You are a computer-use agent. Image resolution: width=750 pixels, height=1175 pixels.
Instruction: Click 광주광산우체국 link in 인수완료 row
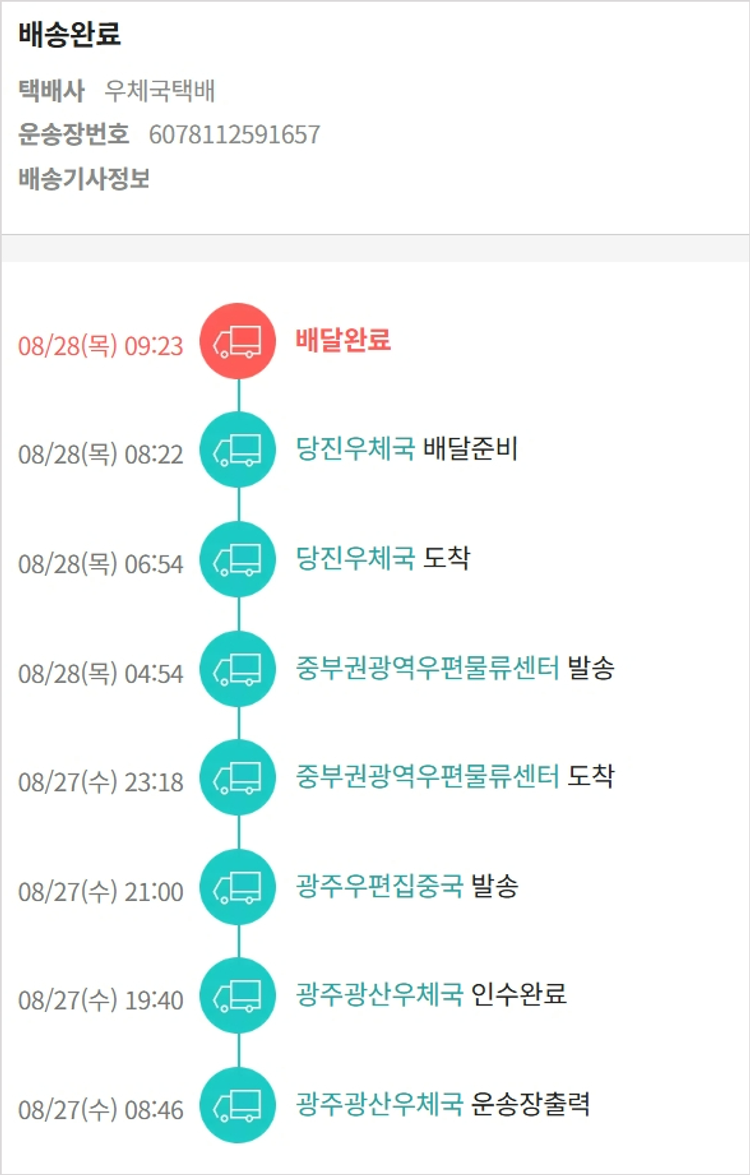pos(379,994)
